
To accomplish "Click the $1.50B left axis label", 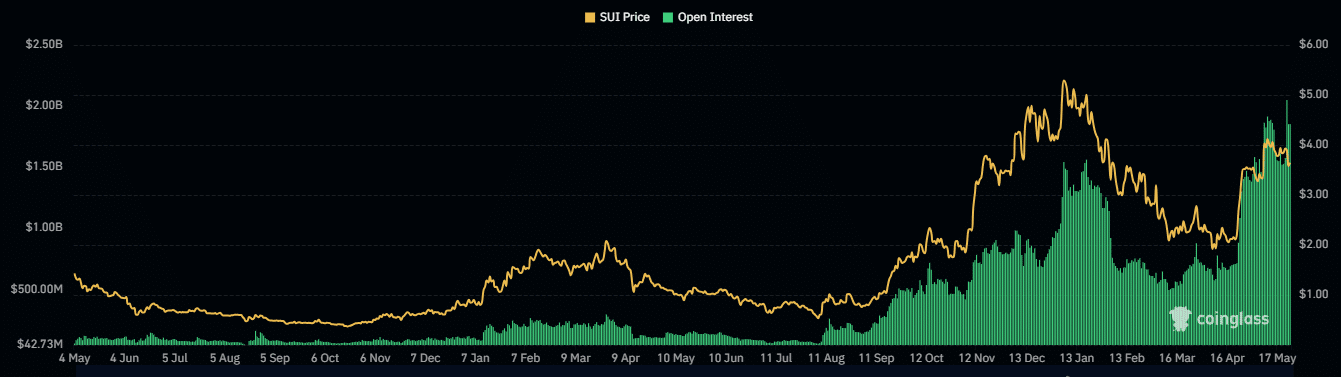I will (44, 166).
